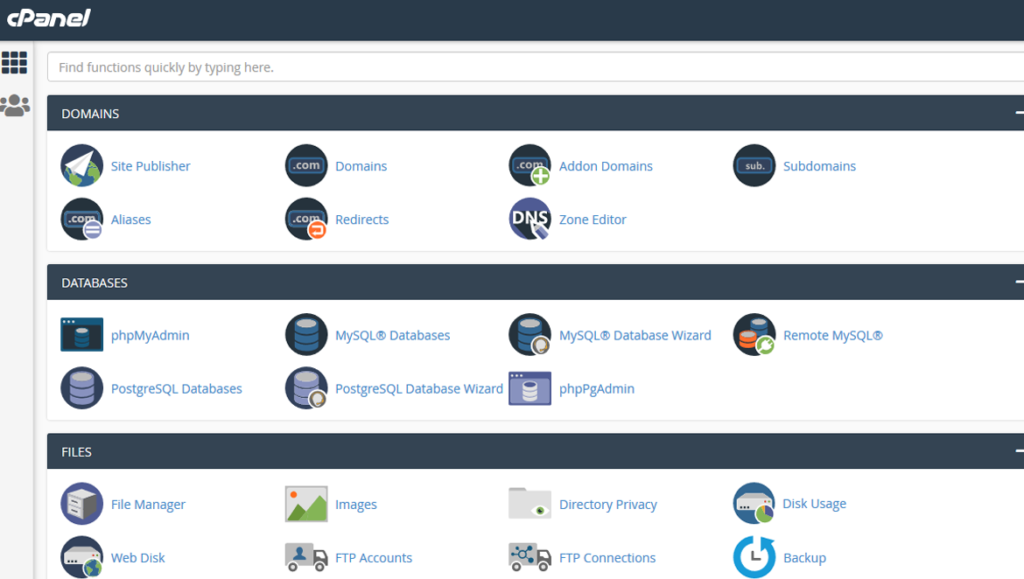The image size is (1024, 579).
Task: Open the Directory Privacy link
Action: [608, 504]
